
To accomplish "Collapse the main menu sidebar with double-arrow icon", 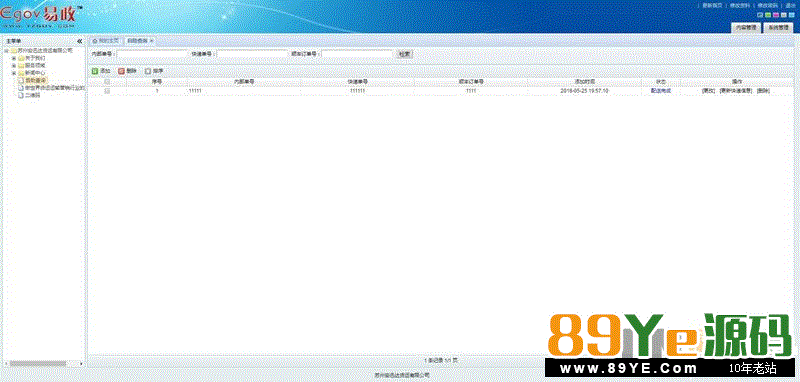I will click(80, 41).
